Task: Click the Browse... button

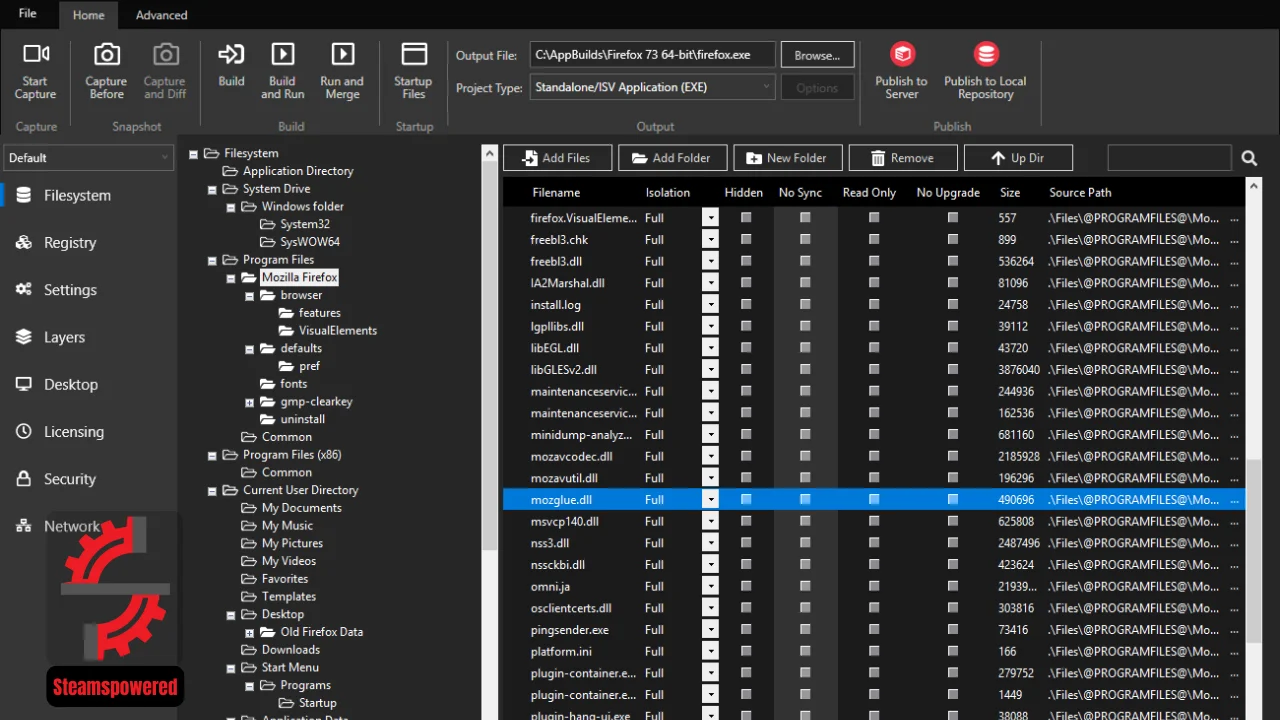Action: tap(817, 55)
